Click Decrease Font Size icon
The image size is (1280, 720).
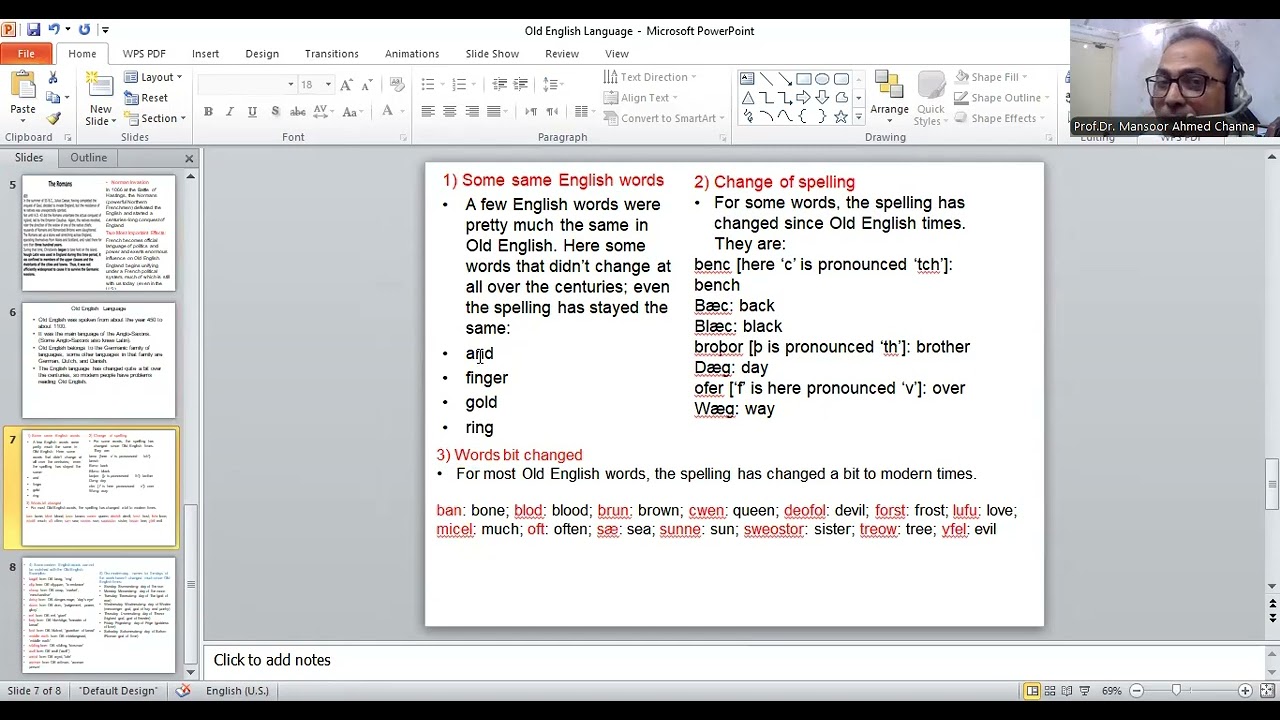tap(369, 85)
